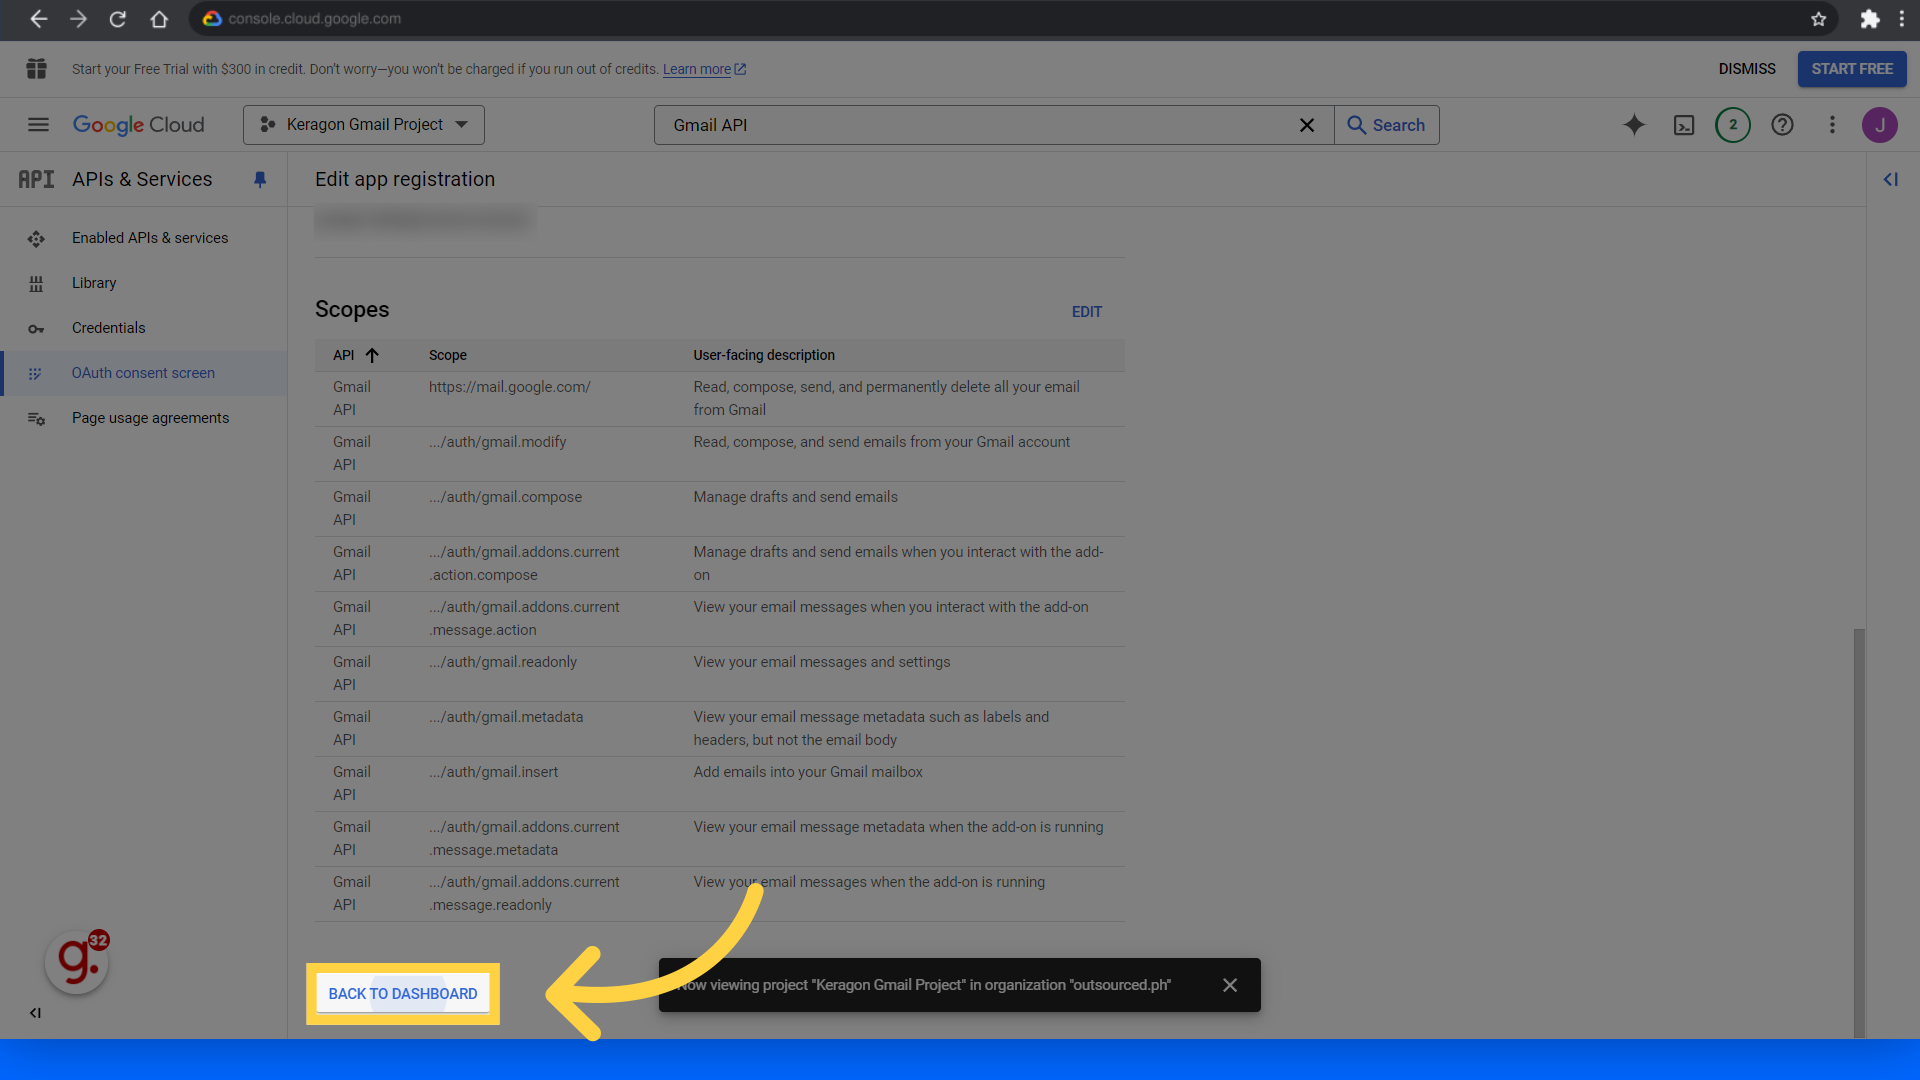Dismiss the free trial banner
This screenshot has height=1080, width=1920.
tap(1747, 69)
